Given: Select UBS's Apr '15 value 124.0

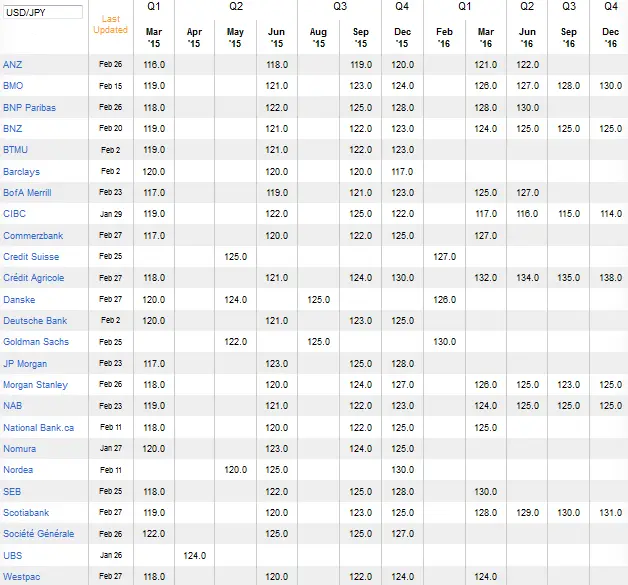Looking at the screenshot, I should pos(195,555).
